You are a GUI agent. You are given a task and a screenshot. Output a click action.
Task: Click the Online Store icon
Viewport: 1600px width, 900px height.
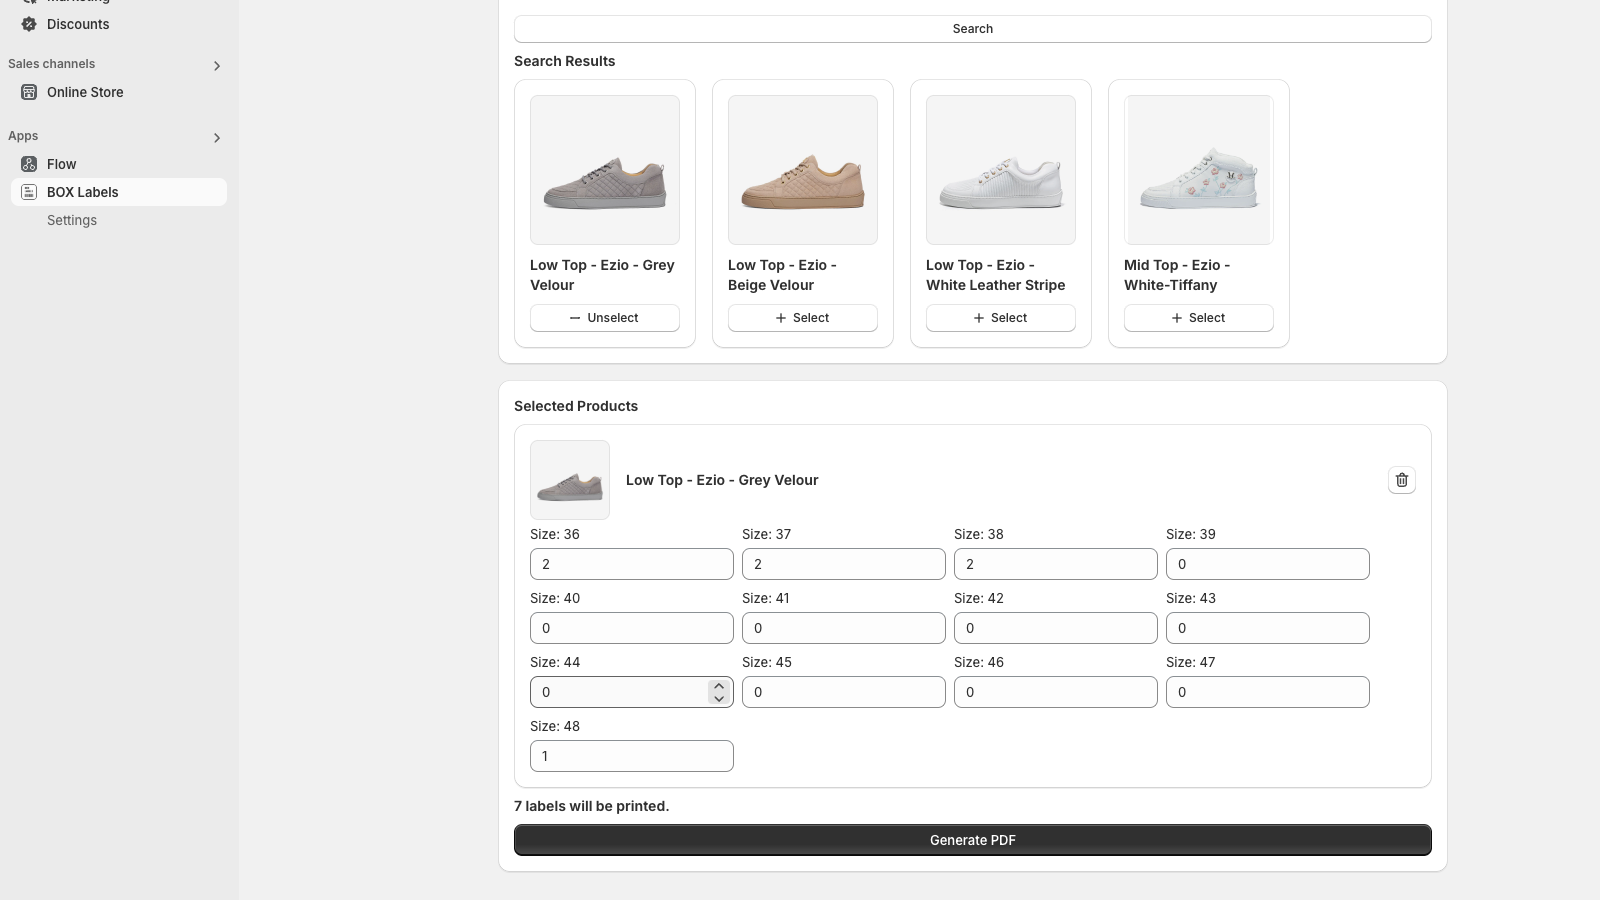pos(28,92)
